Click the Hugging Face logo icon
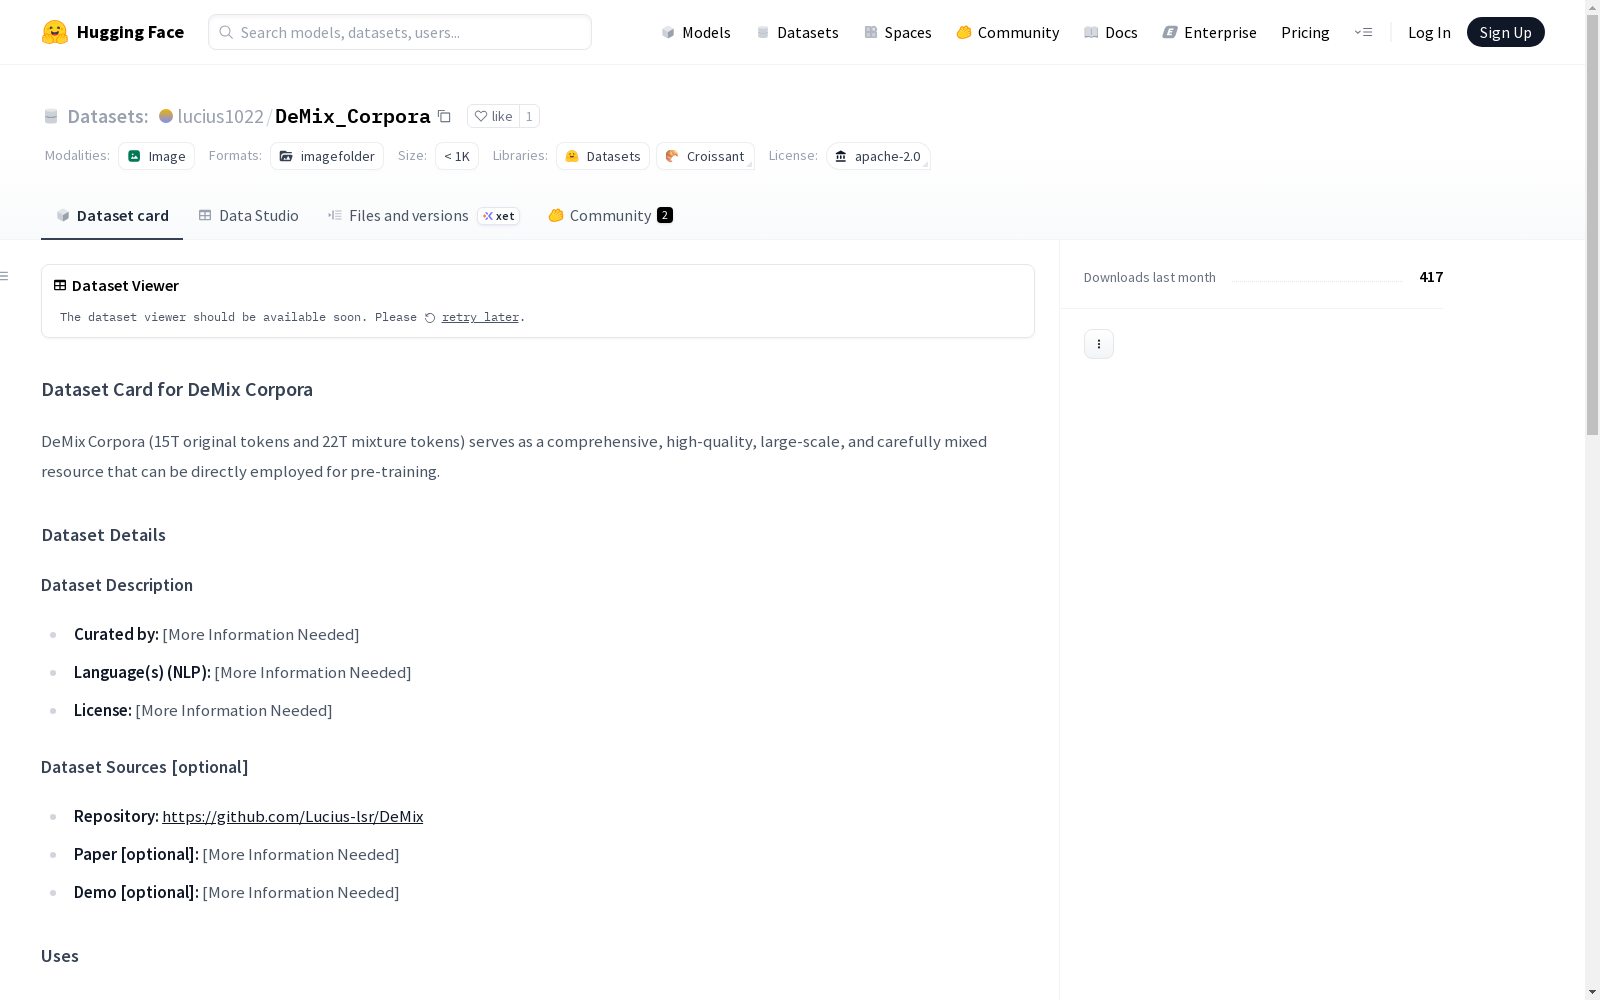The image size is (1600, 1000). (x=55, y=32)
